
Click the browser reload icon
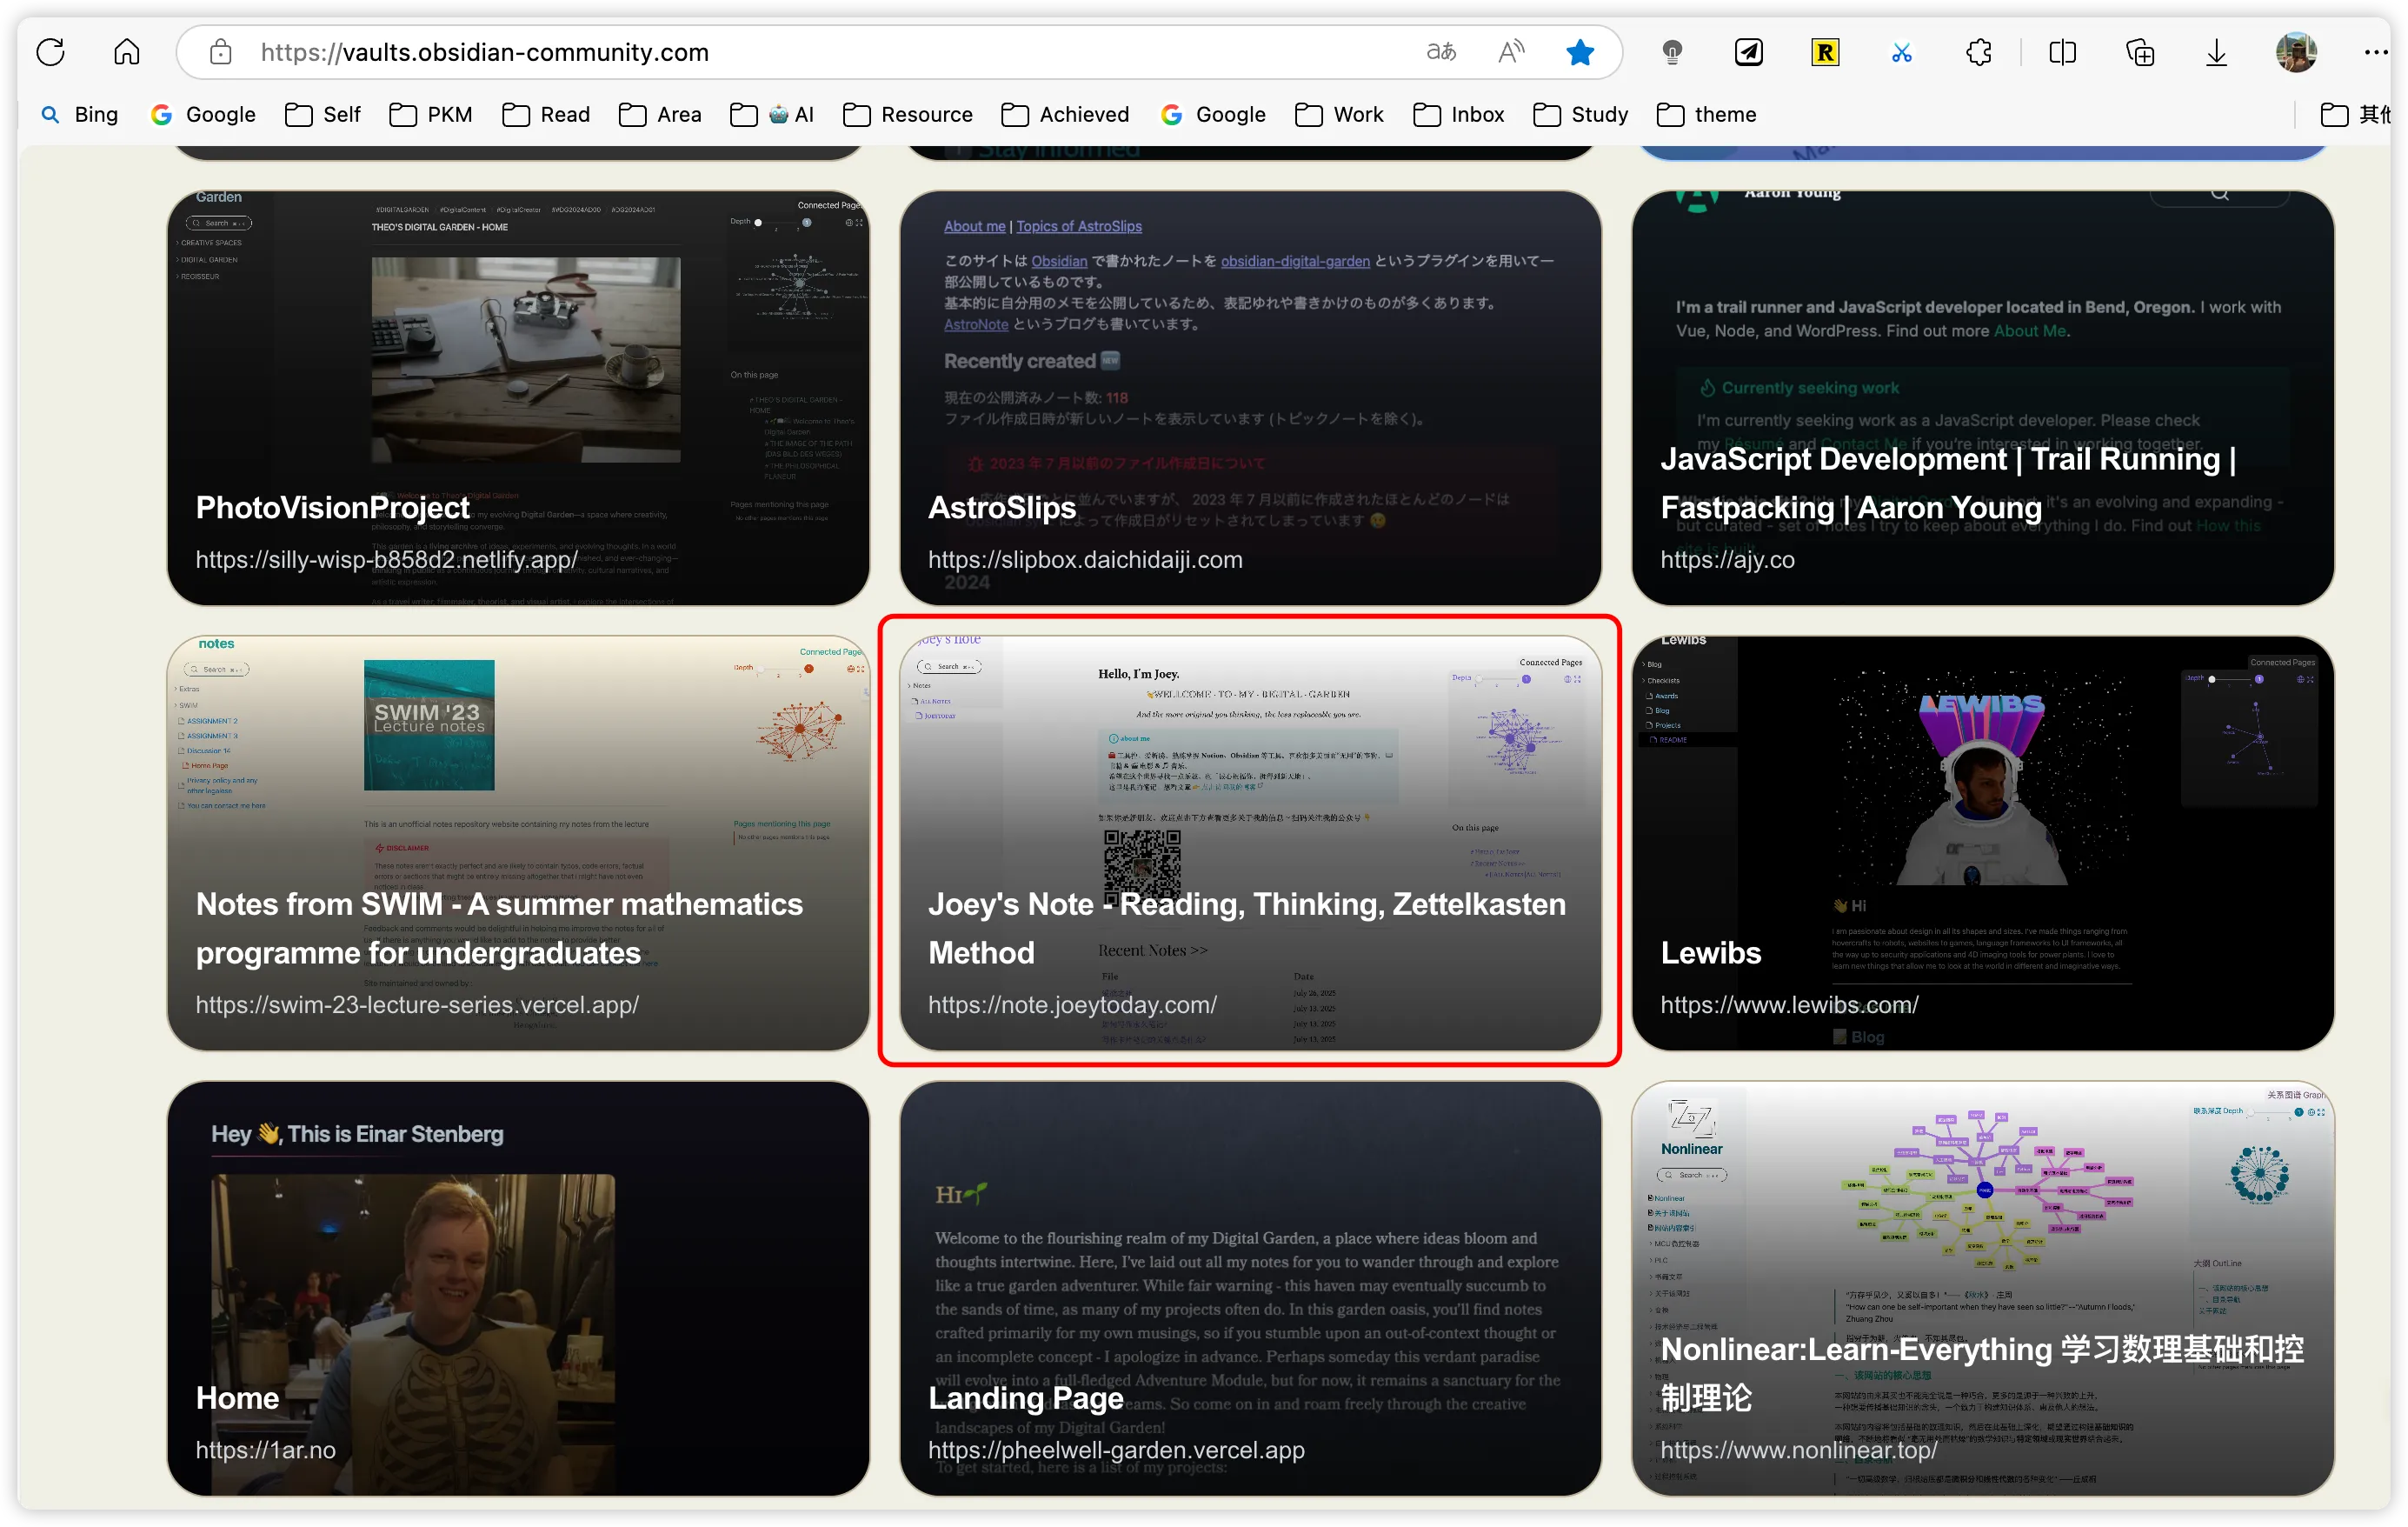click(51, 52)
